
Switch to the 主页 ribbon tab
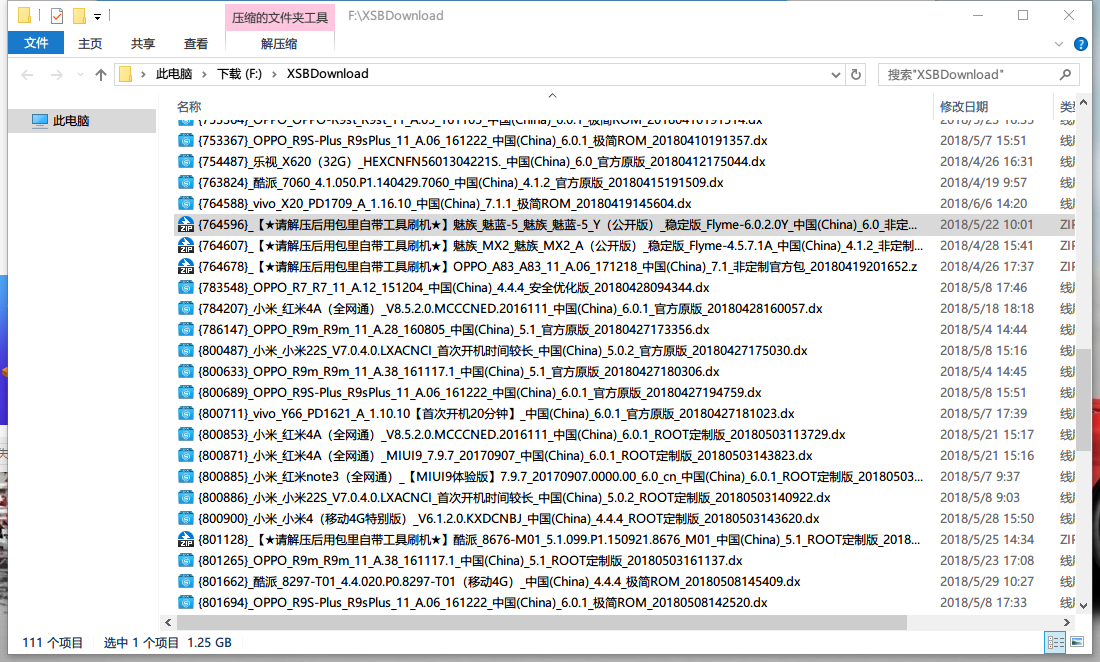90,43
